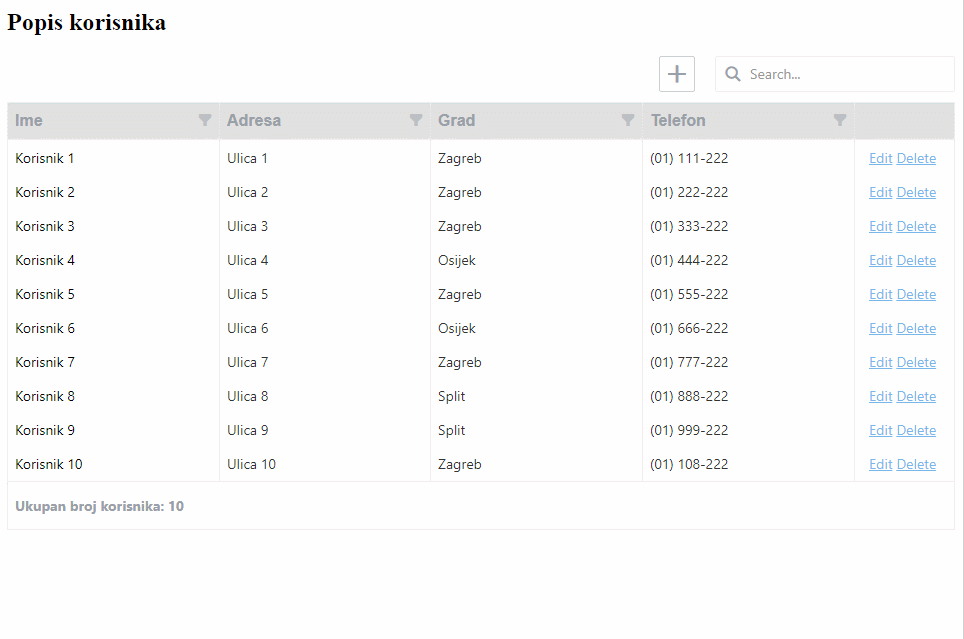964x639 pixels.
Task: Delete the Korisnik 8 row
Action: (x=916, y=396)
